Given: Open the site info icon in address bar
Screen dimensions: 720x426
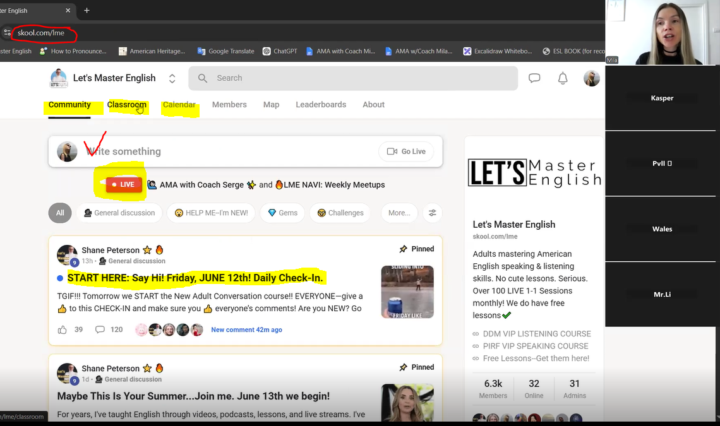Looking at the screenshot, I should tap(7, 33).
